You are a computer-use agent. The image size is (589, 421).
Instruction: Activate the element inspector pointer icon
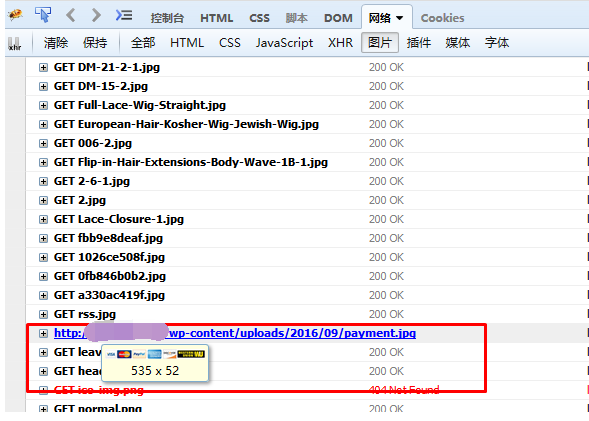coord(43,15)
